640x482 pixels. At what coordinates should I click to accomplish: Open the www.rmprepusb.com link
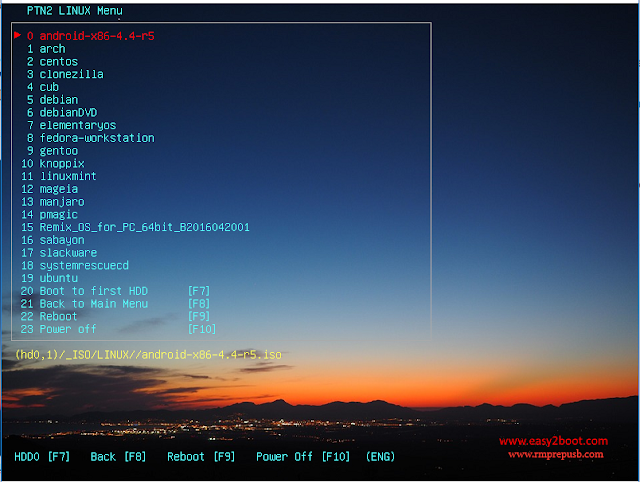point(556,454)
